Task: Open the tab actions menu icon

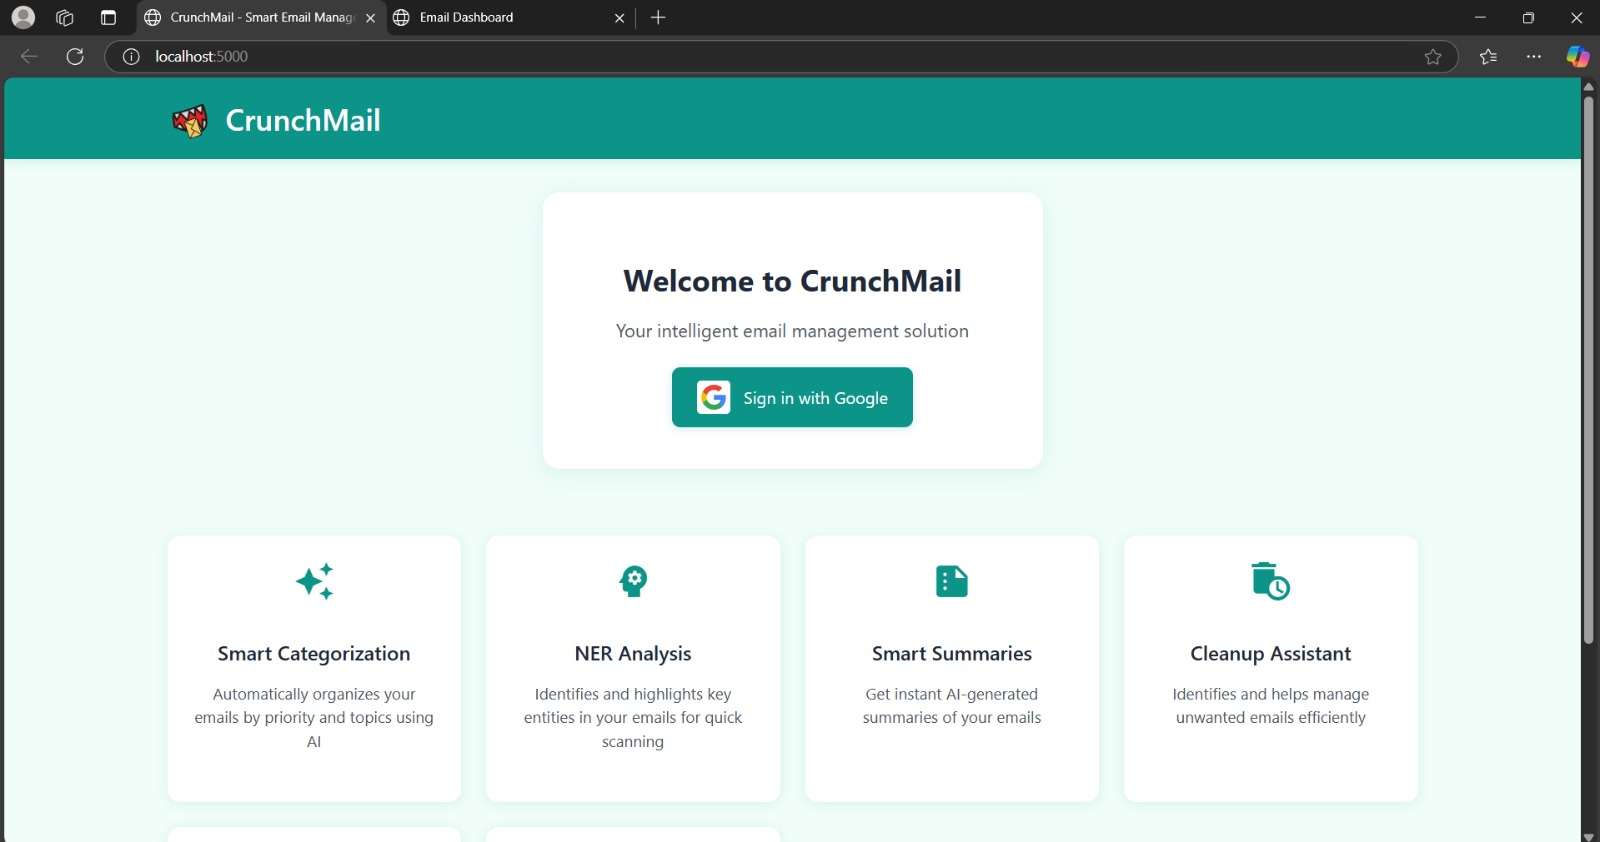Action: 108,17
